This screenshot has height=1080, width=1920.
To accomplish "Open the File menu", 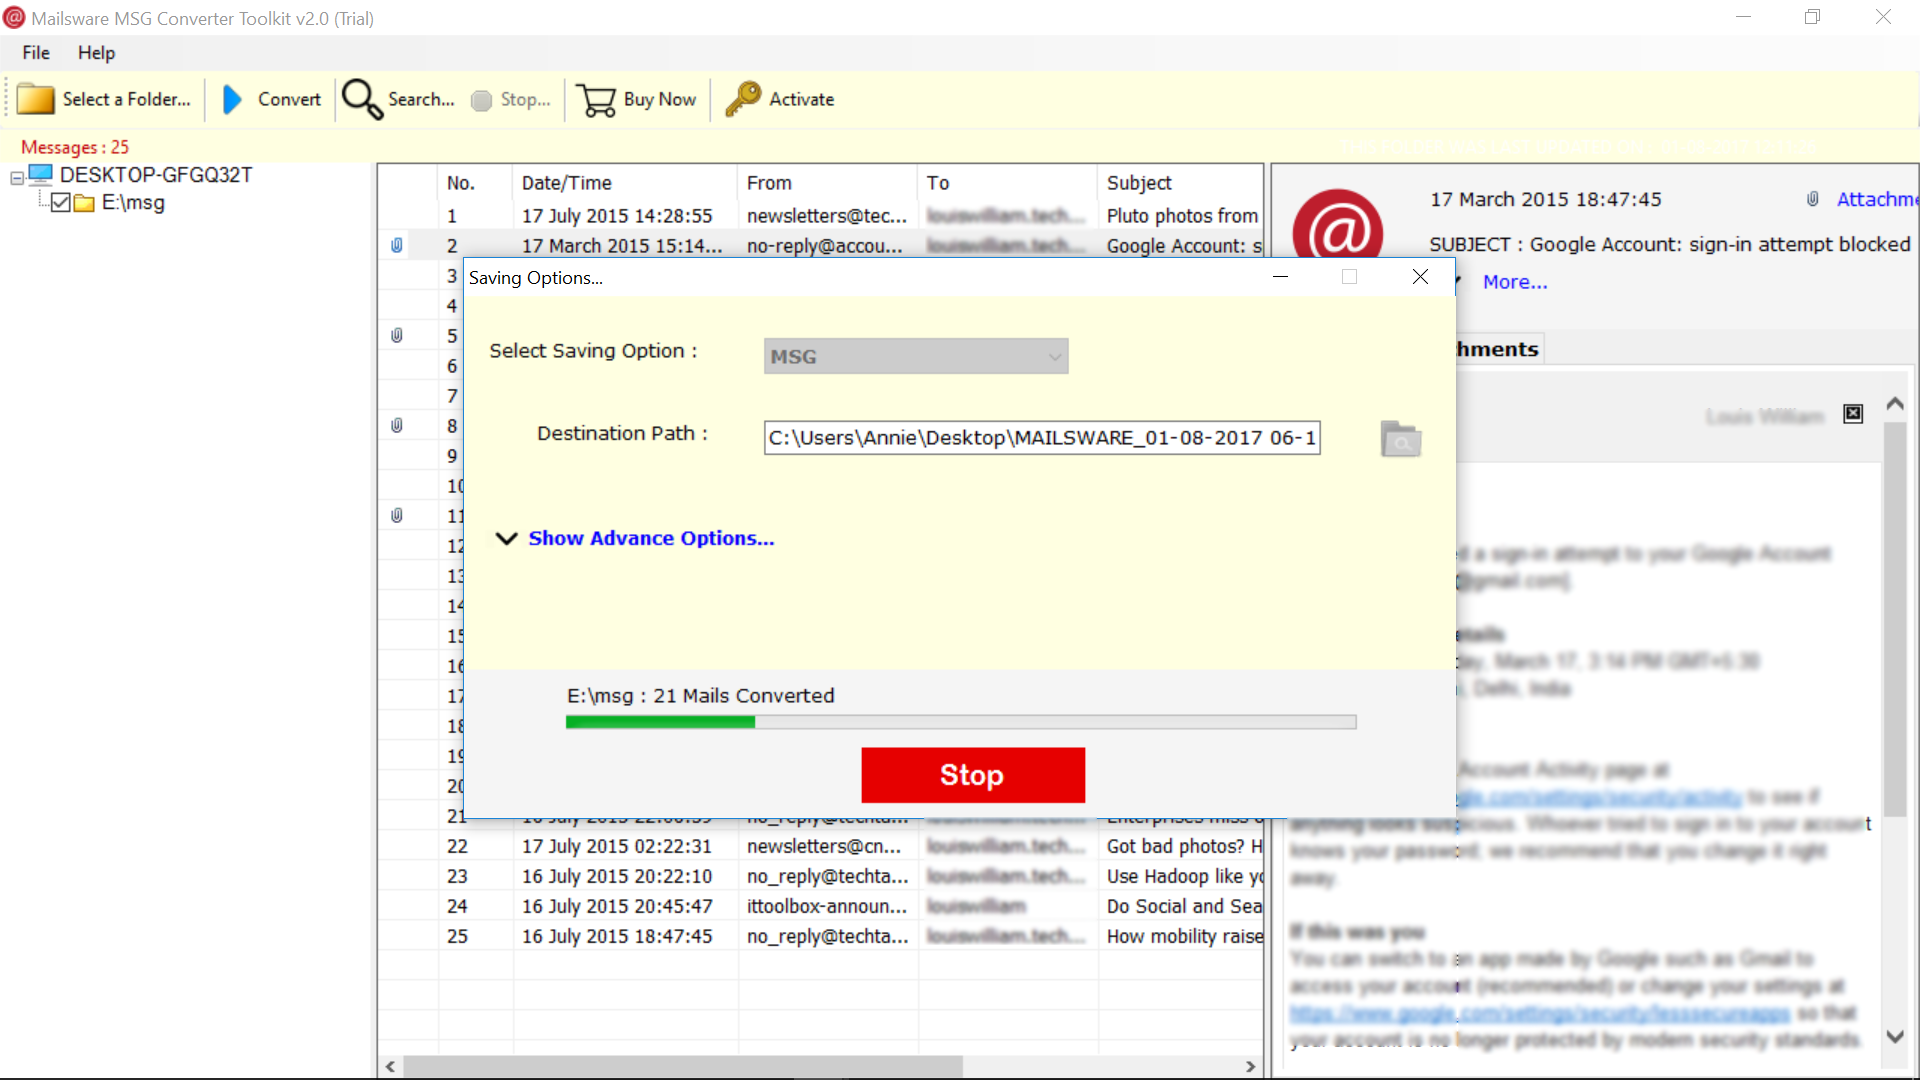I will [36, 51].
